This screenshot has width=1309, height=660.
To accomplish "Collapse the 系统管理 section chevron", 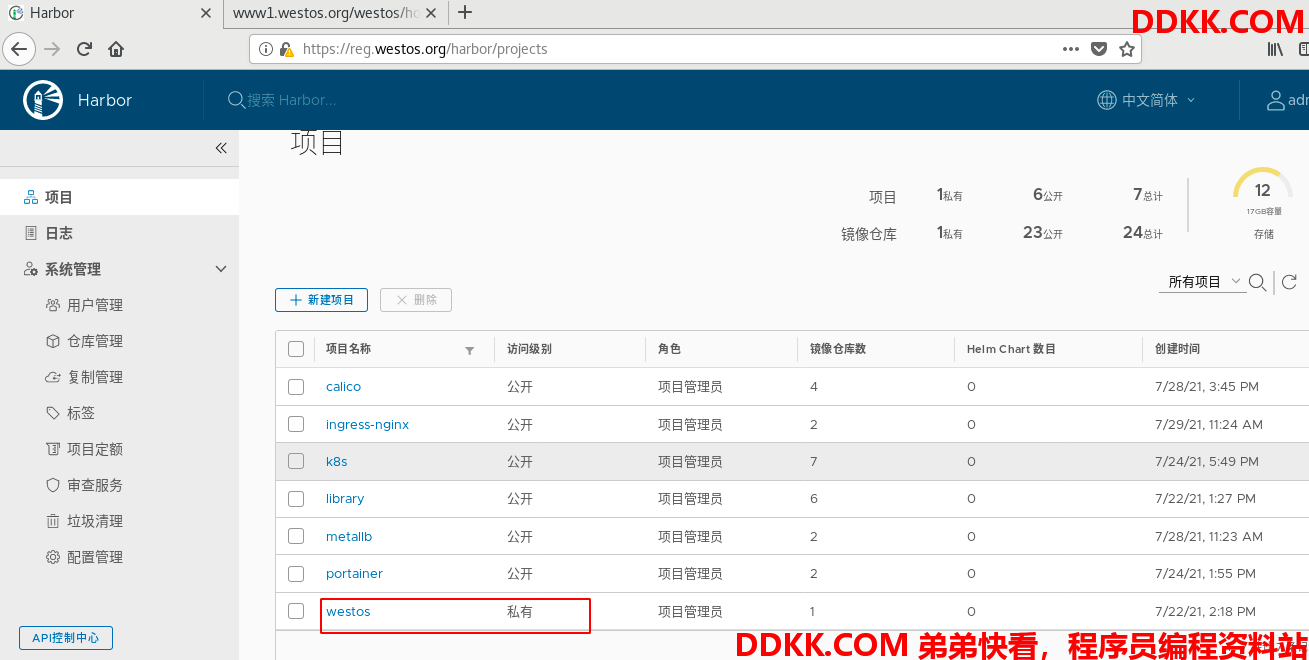I will coord(221,269).
